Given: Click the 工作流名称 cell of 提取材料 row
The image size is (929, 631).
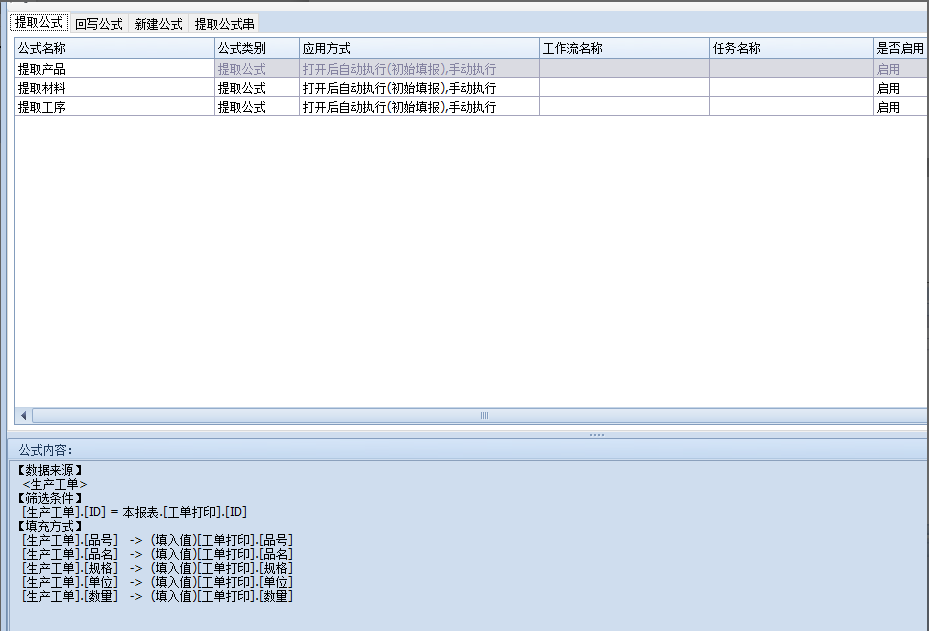Looking at the screenshot, I should pyautogui.click(x=623, y=88).
